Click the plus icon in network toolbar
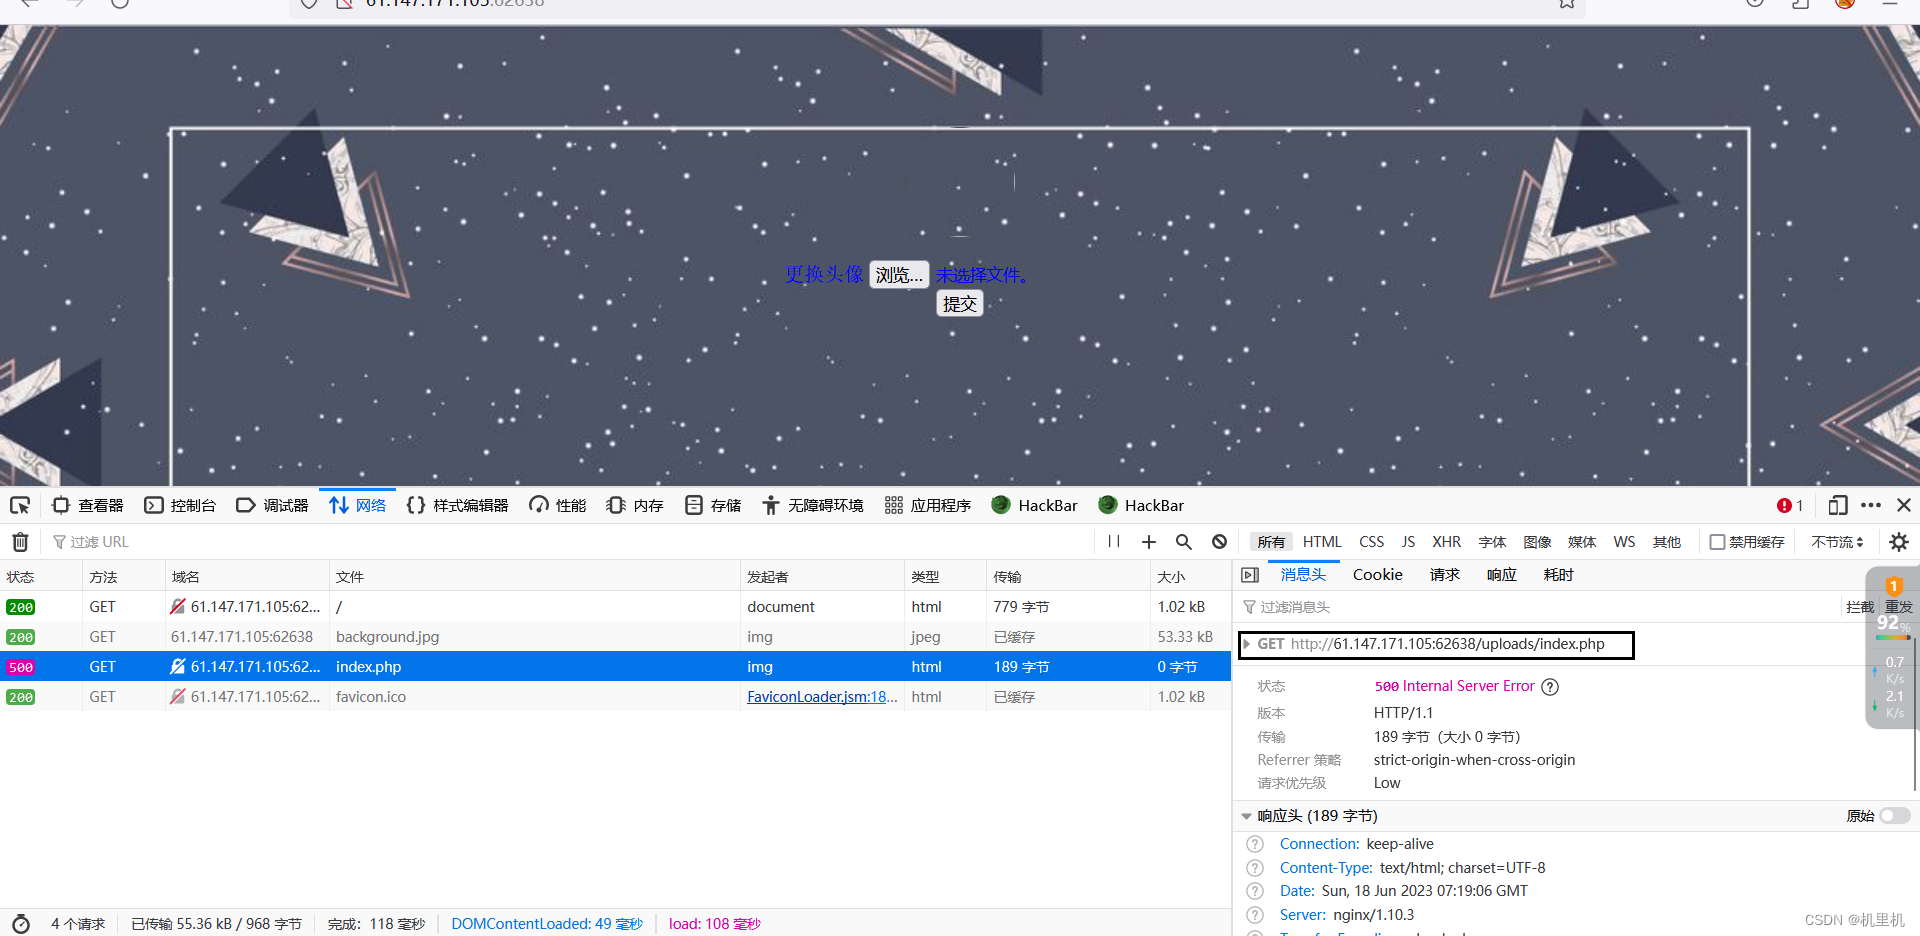 coord(1149,542)
